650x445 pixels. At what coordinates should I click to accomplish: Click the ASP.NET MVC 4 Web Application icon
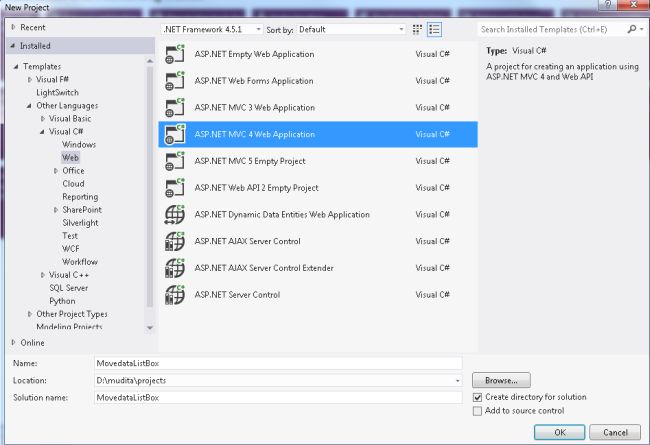[175, 134]
